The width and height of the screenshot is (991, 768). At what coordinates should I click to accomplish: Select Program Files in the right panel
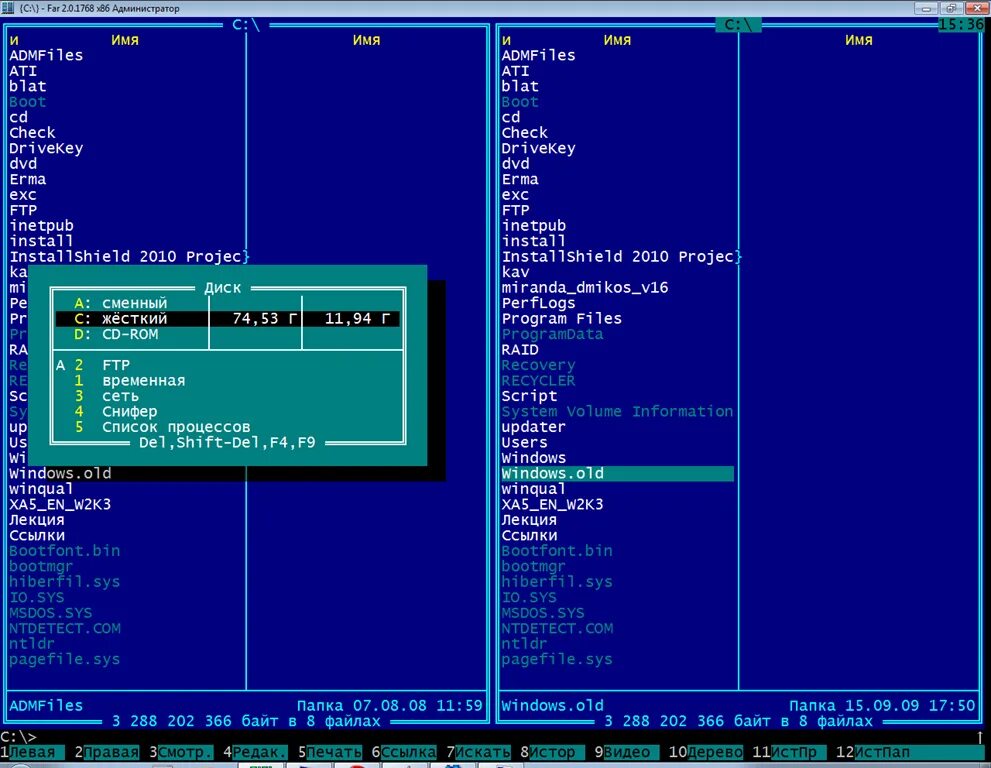[x=562, y=319]
